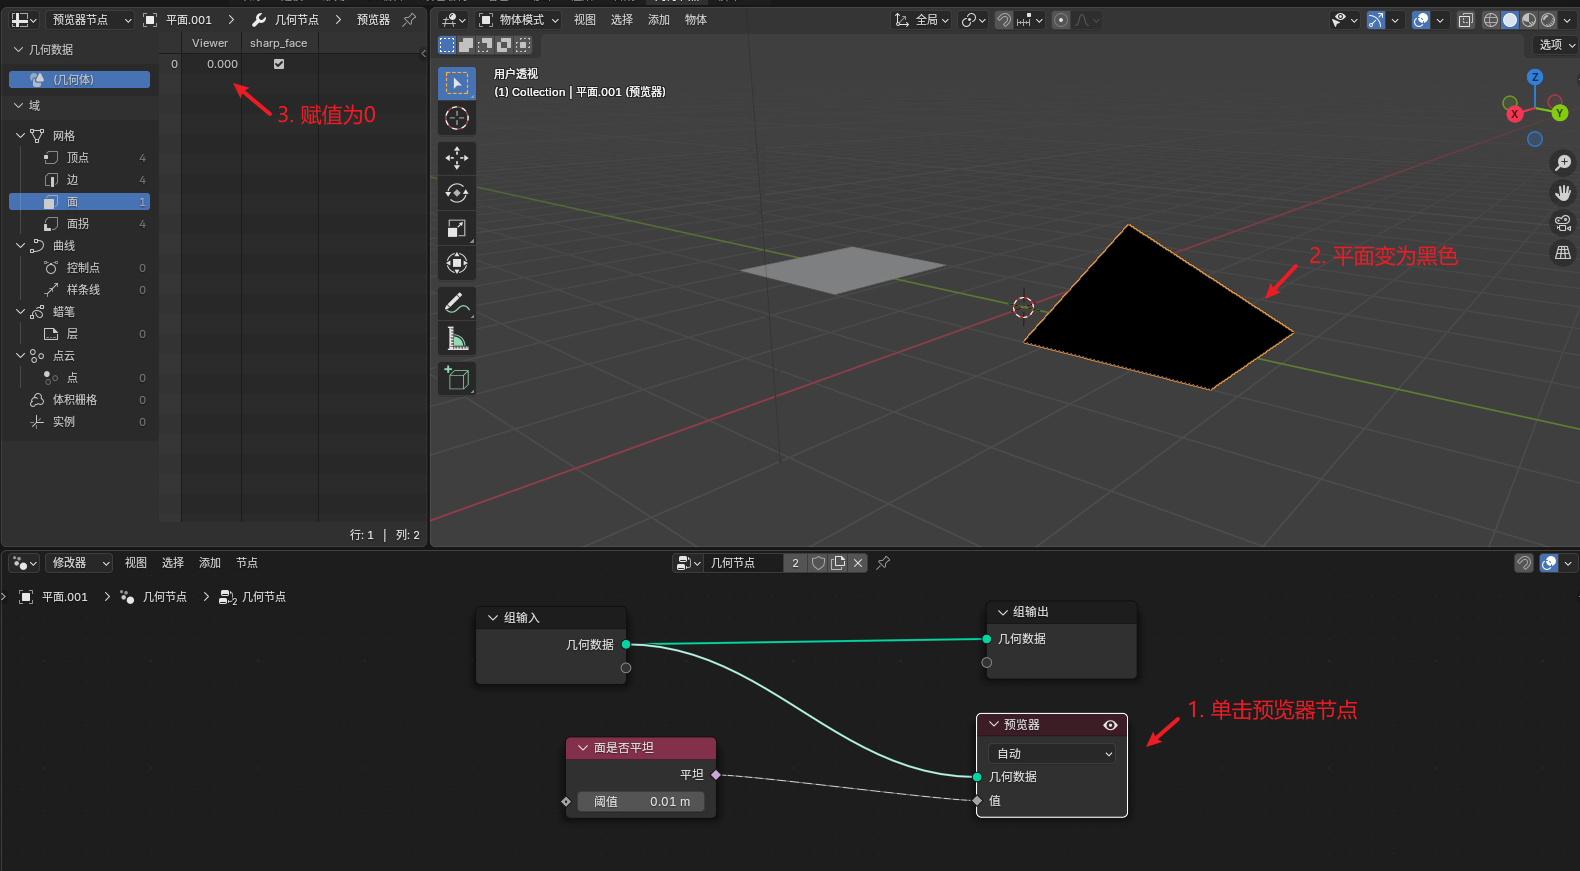Click the (几何体) selected item
The height and width of the screenshot is (871, 1580).
click(x=79, y=80)
